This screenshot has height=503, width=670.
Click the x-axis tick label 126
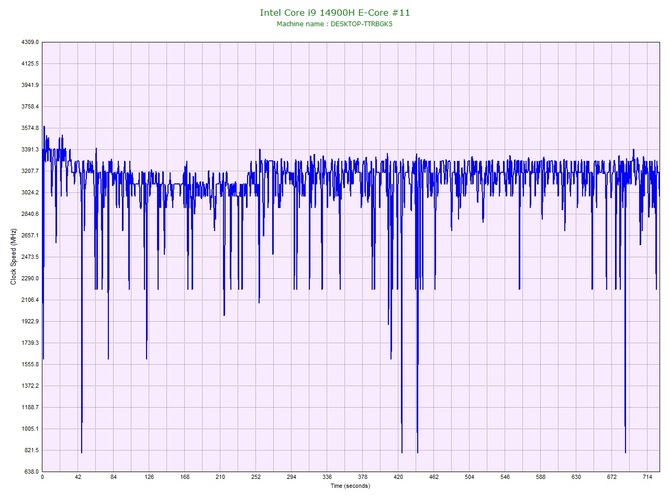pyautogui.click(x=149, y=477)
